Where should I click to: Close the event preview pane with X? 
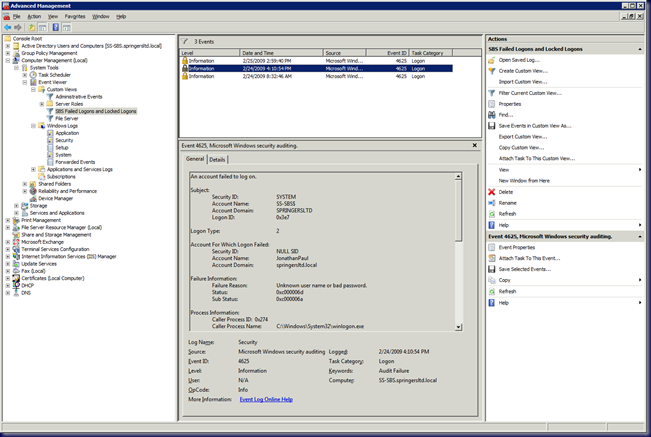(x=473, y=146)
